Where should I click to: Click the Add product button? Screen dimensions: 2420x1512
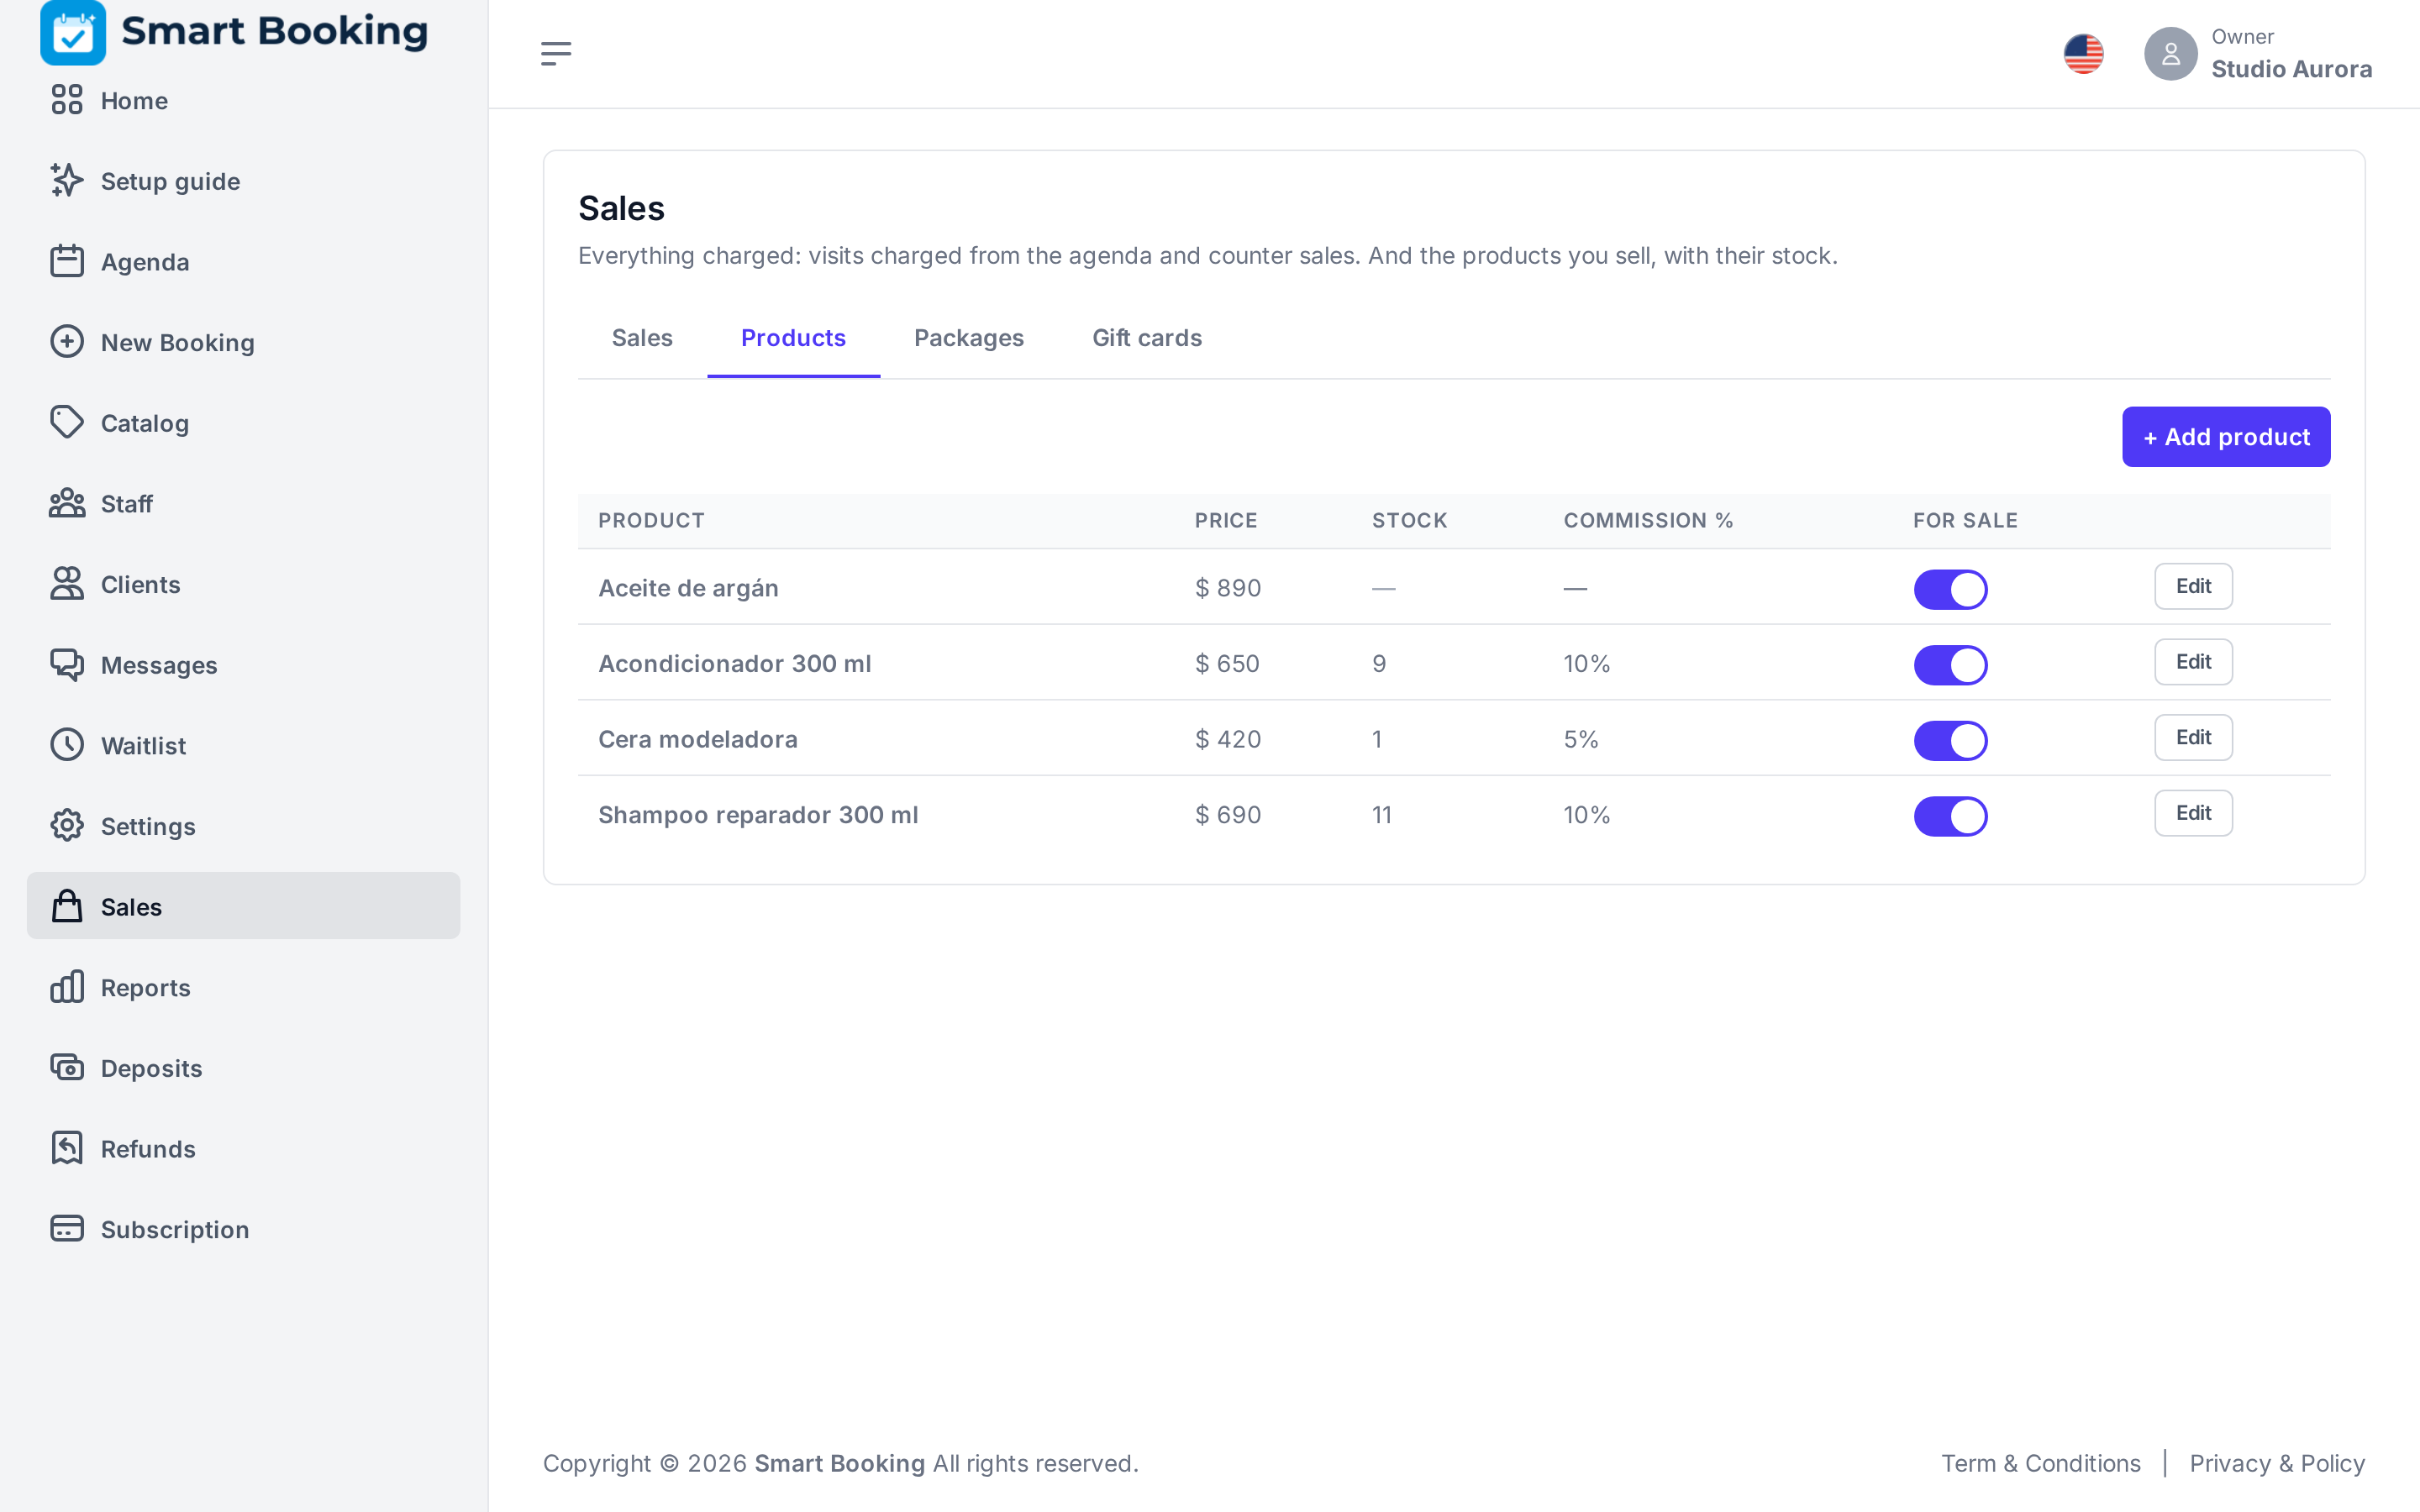2226,437
